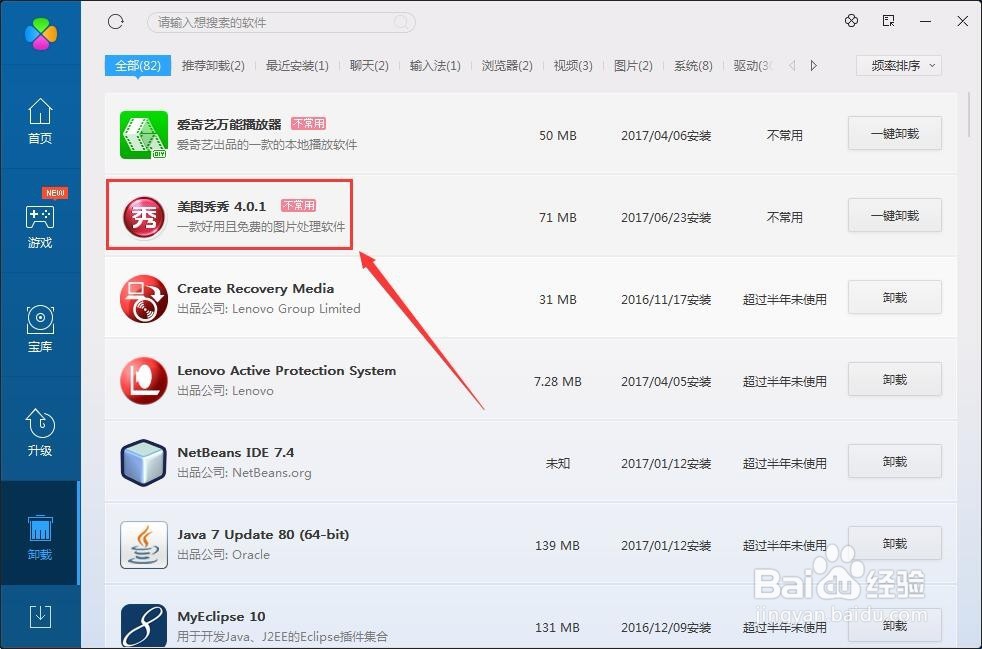Switch to 聊天(2) tab
This screenshot has height=649, width=982.
pos(369,65)
